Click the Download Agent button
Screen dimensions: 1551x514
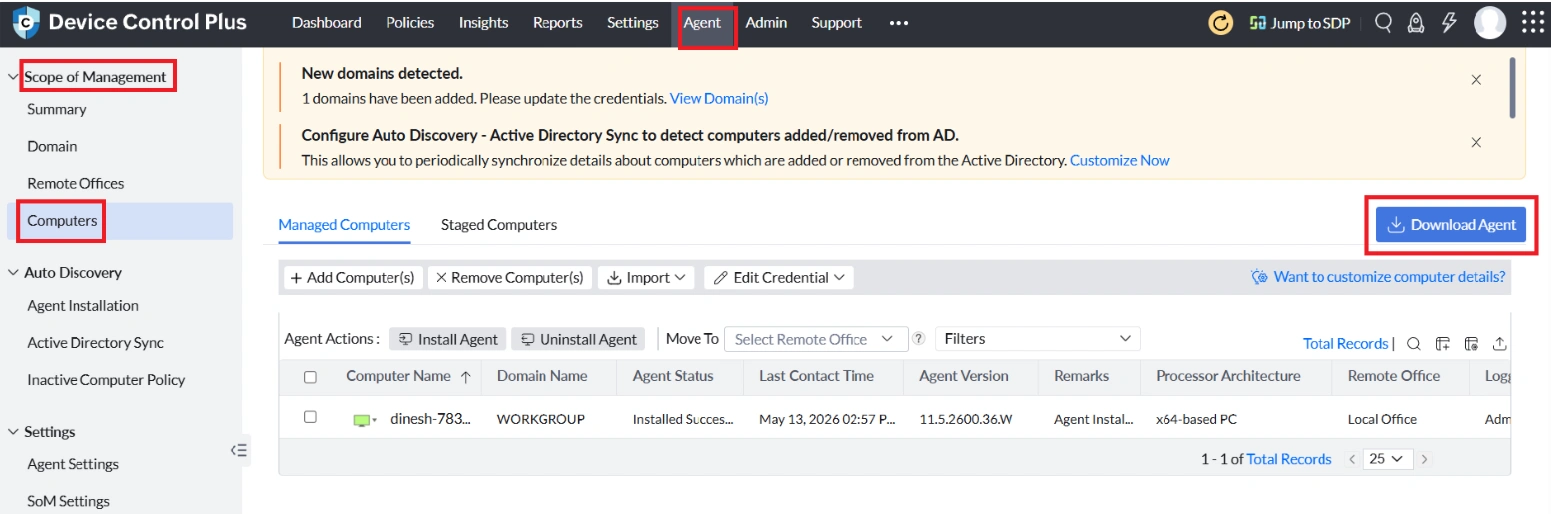pyautogui.click(x=1451, y=225)
